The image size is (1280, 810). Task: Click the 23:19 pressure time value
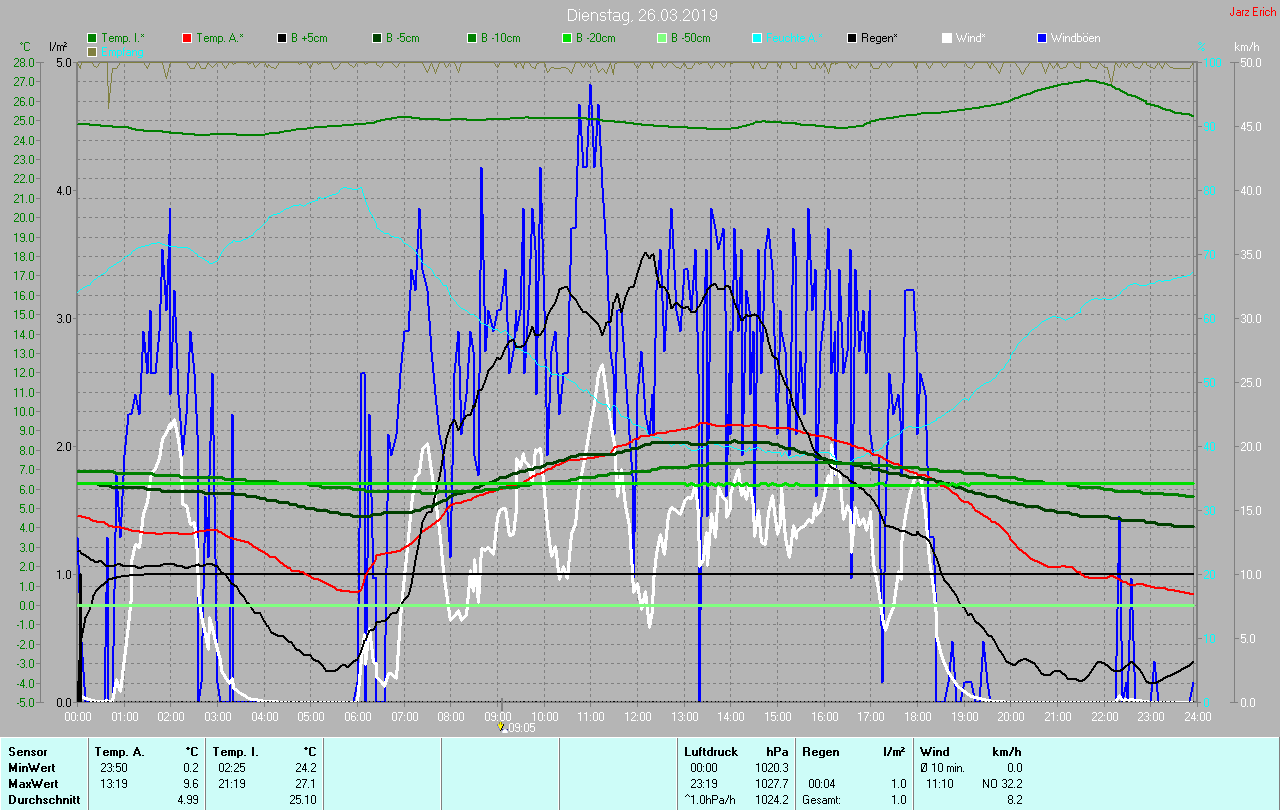click(x=705, y=784)
